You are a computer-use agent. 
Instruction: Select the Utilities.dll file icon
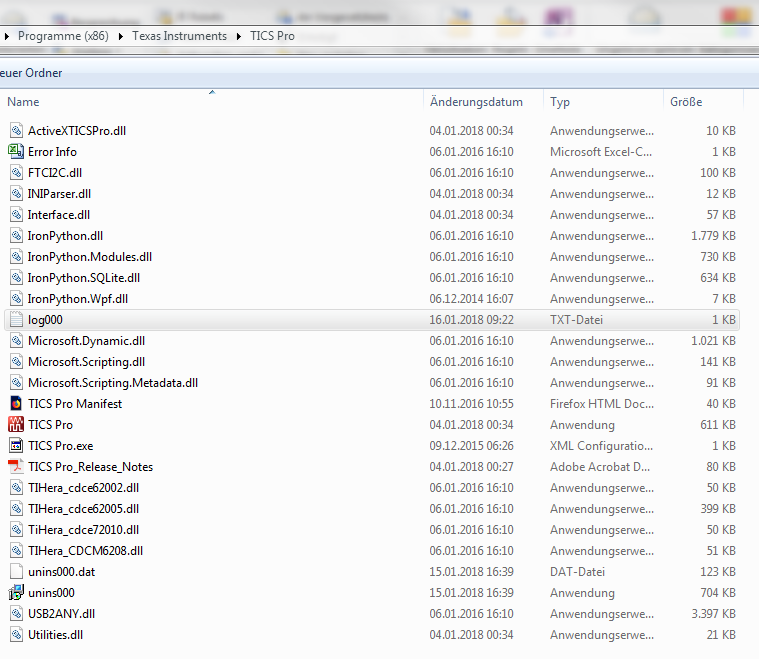pos(16,635)
